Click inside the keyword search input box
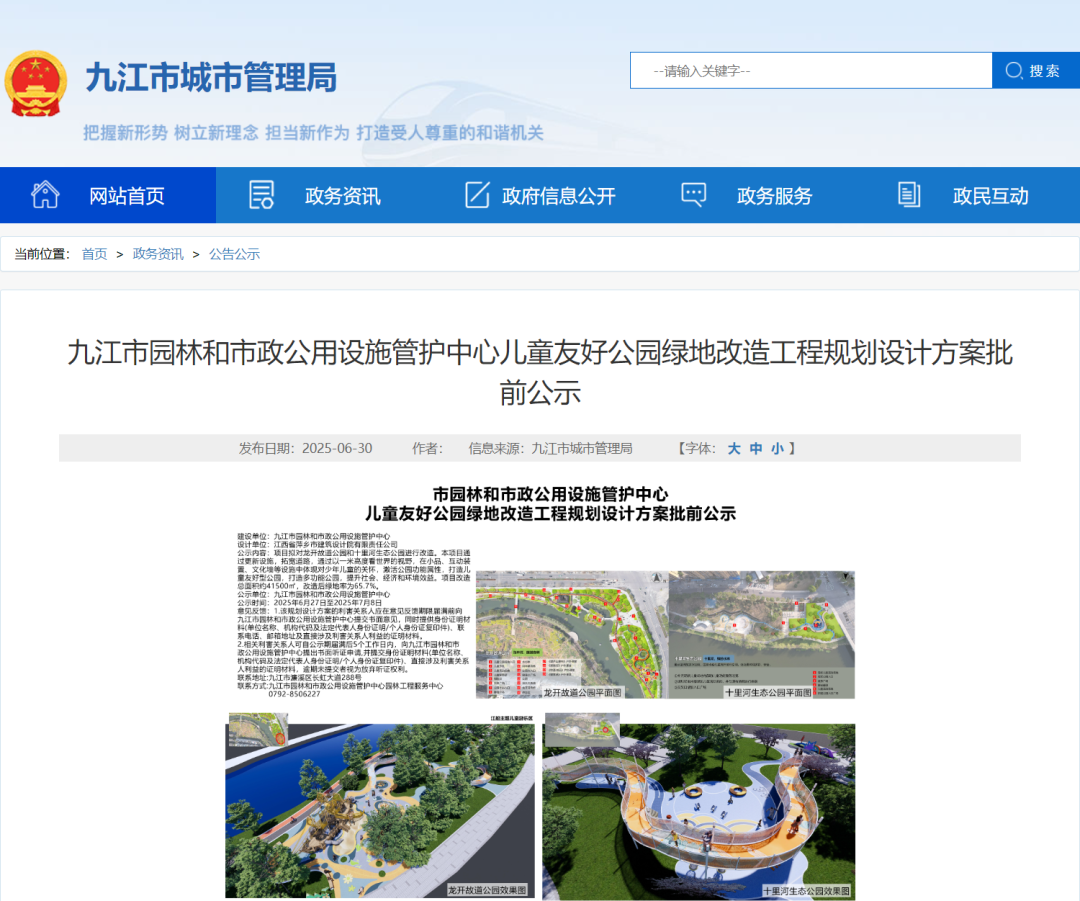 pyautogui.click(x=810, y=70)
